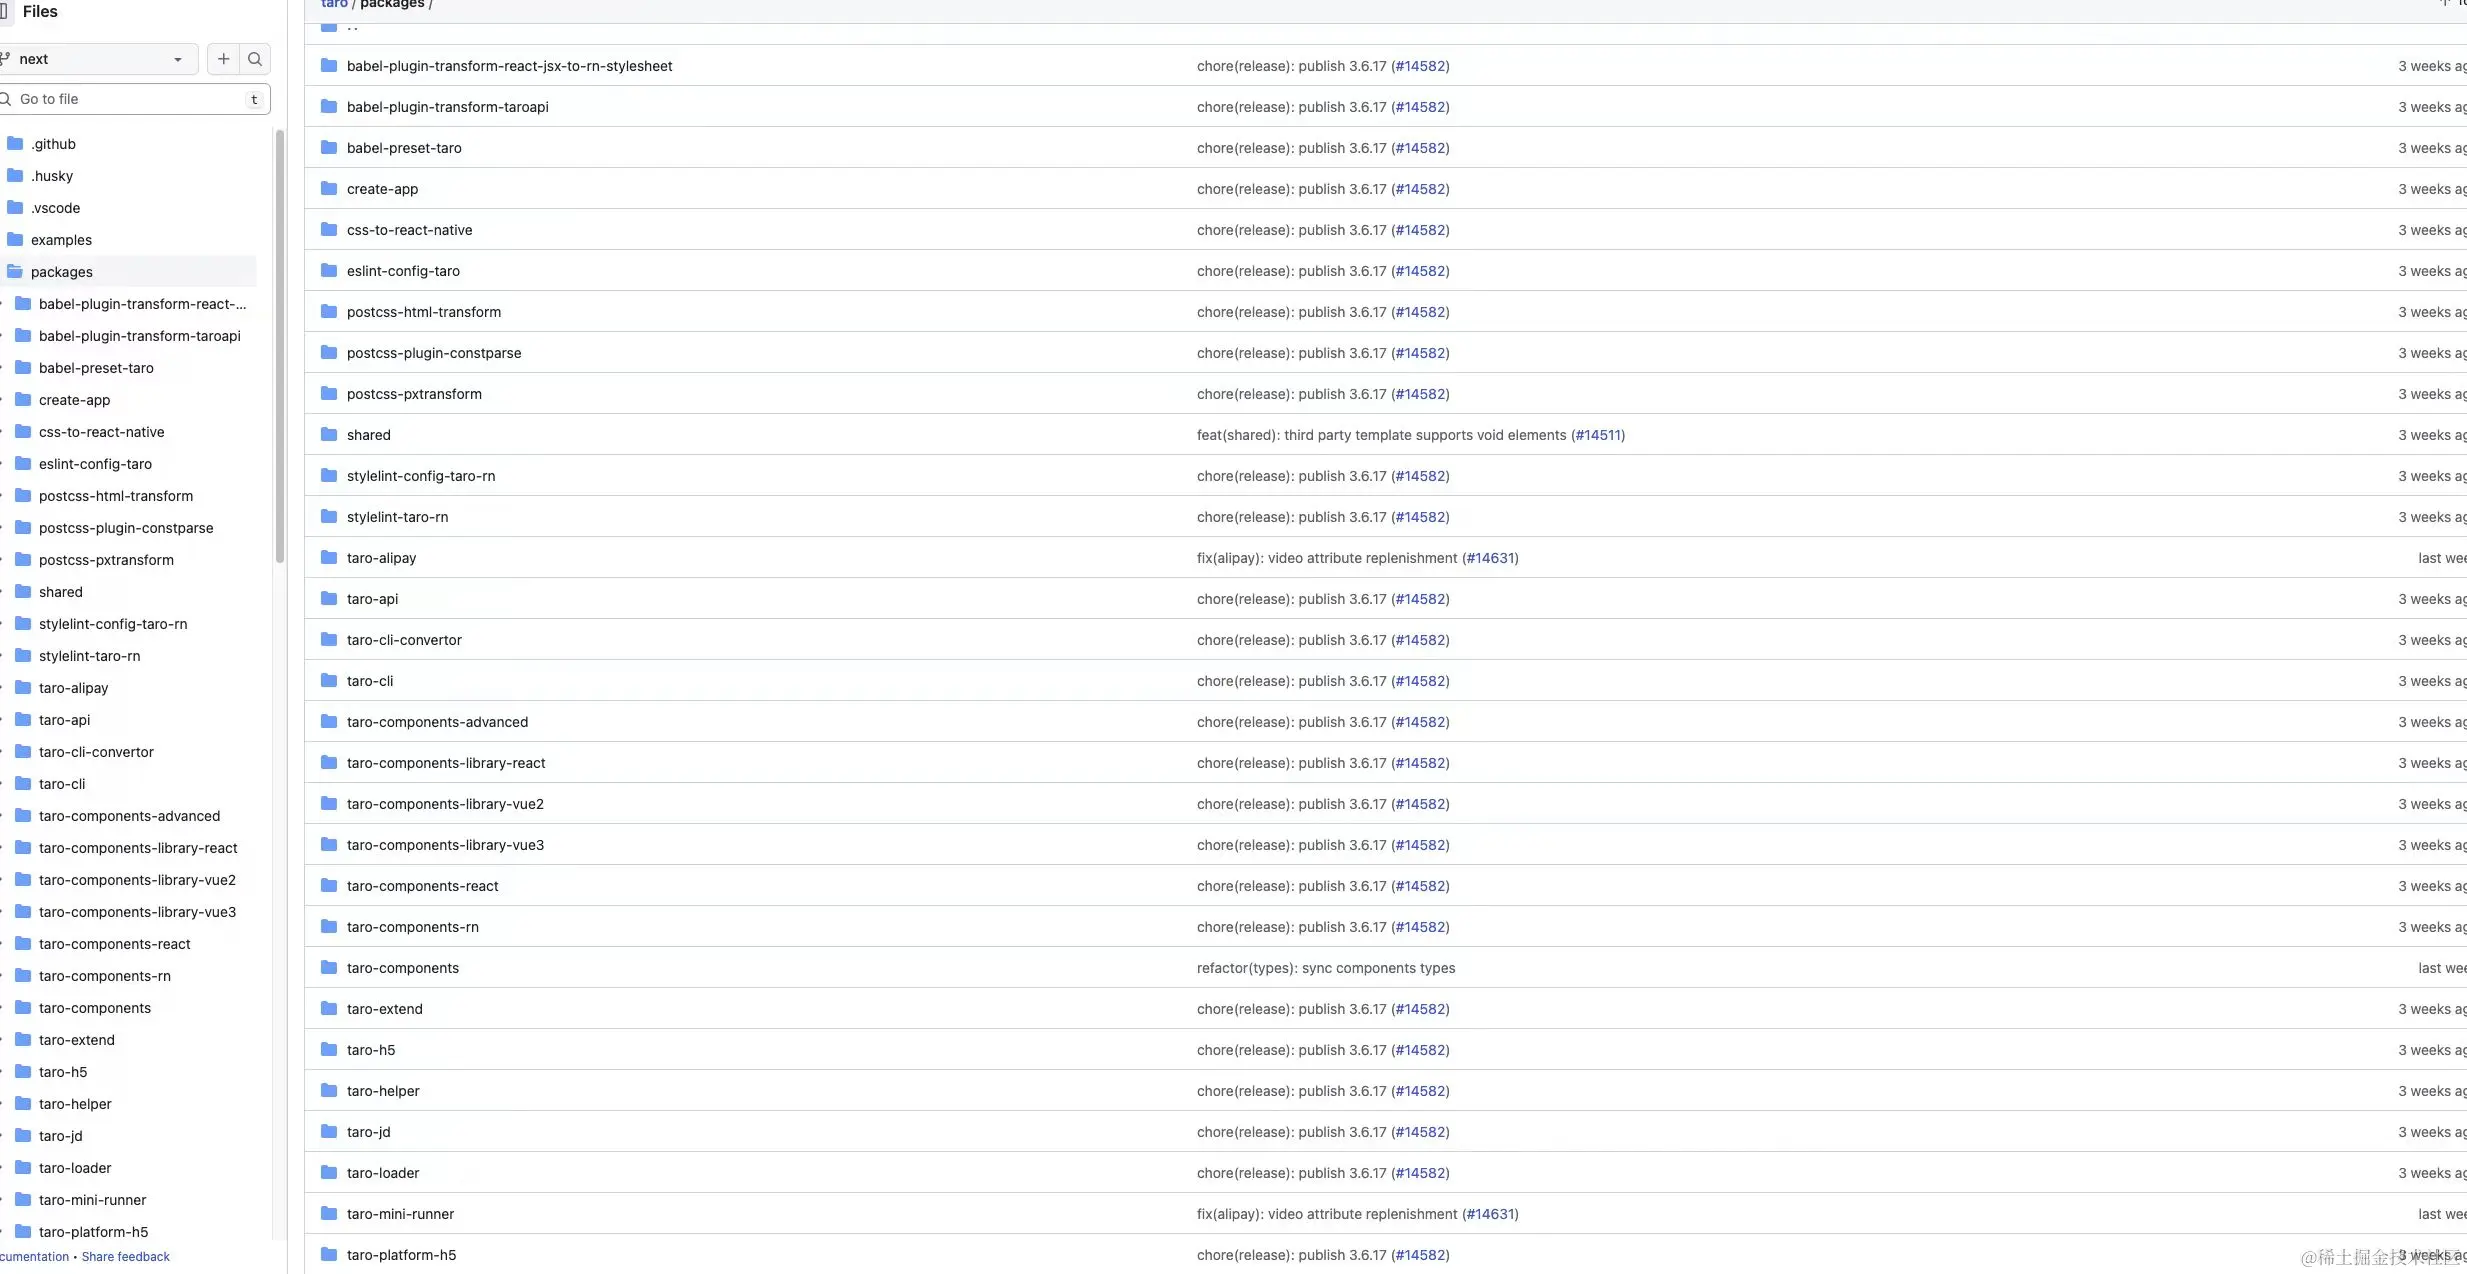
Task: Collapse the packages folder in tree
Action: pos(15,272)
